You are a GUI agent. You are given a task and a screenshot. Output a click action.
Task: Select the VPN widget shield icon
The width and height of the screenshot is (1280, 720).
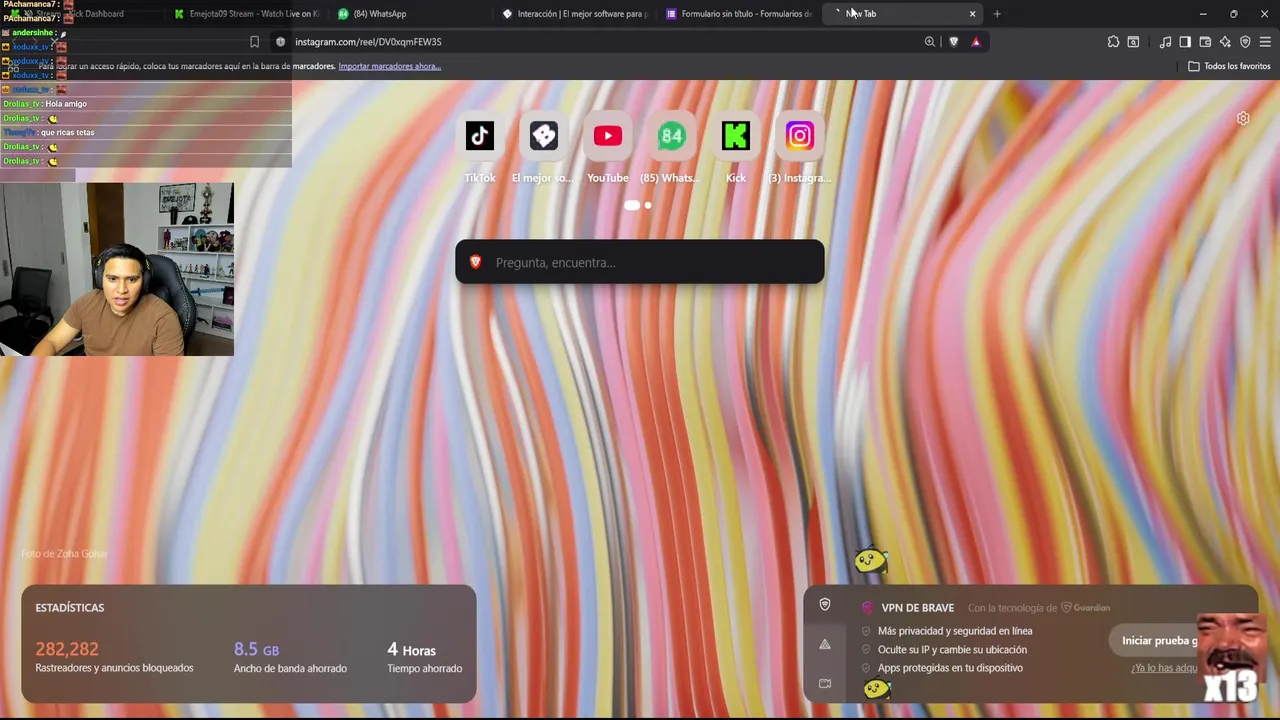825,604
